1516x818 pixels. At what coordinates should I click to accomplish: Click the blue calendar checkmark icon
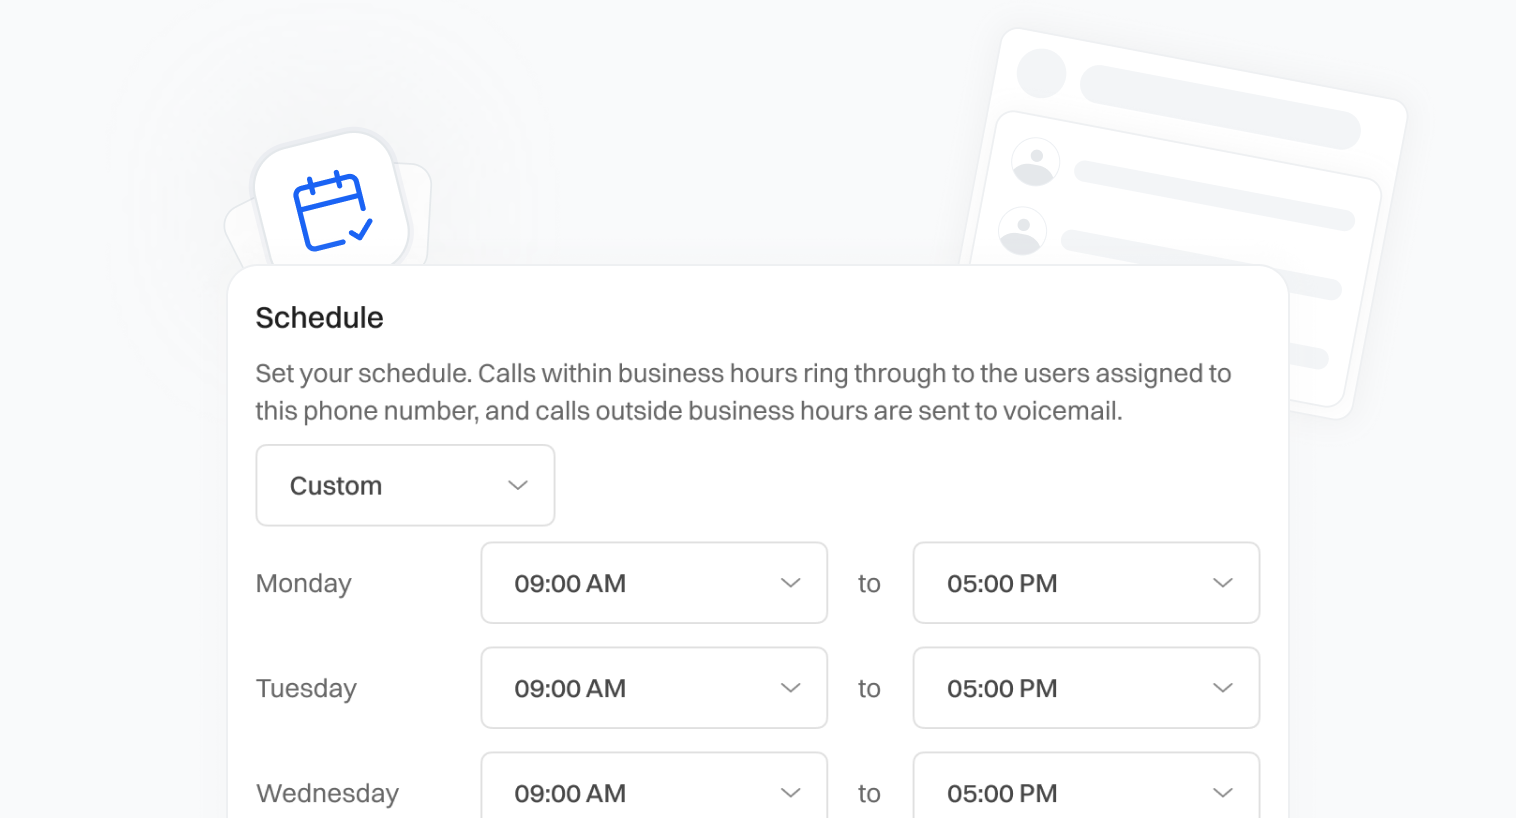coord(332,210)
